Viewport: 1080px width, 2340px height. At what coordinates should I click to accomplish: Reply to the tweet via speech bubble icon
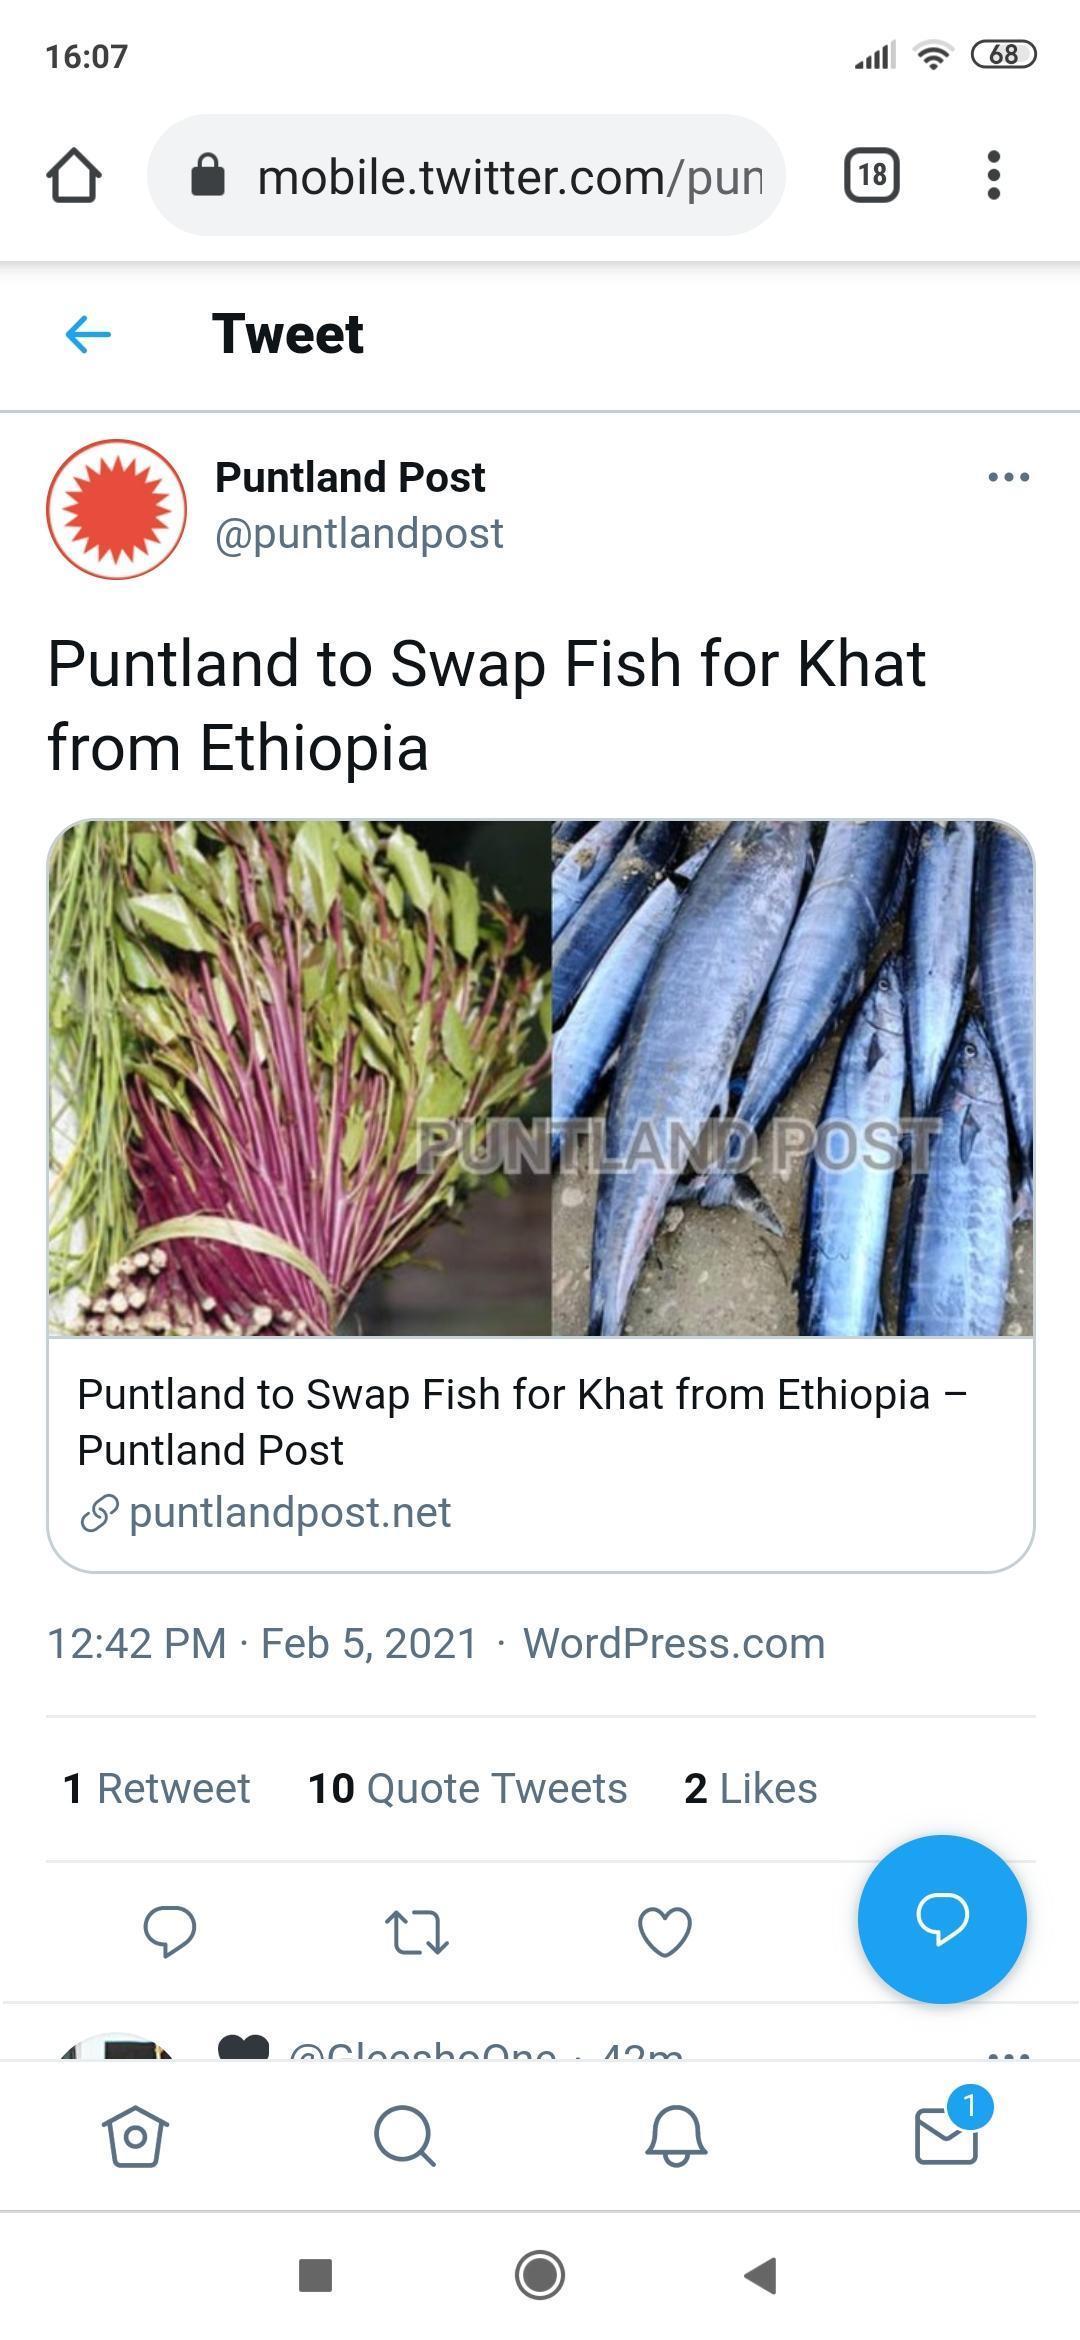pyautogui.click(x=170, y=1930)
